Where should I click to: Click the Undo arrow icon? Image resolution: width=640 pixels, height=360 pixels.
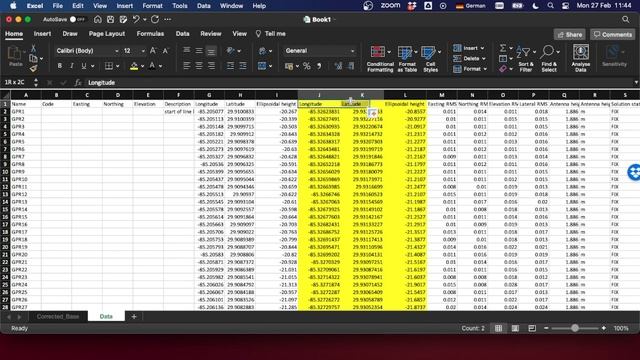[x=136, y=19]
